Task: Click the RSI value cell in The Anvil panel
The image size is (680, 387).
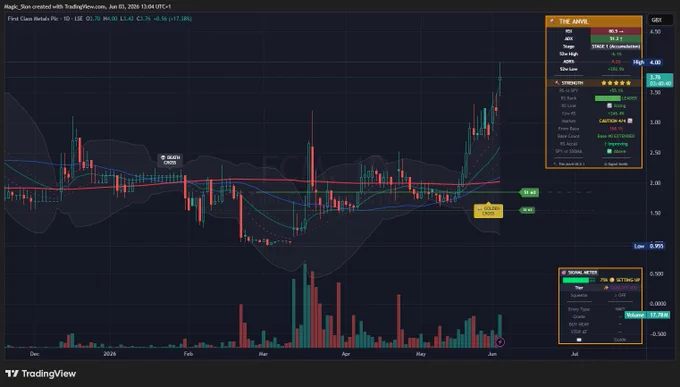Action: click(616, 31)
